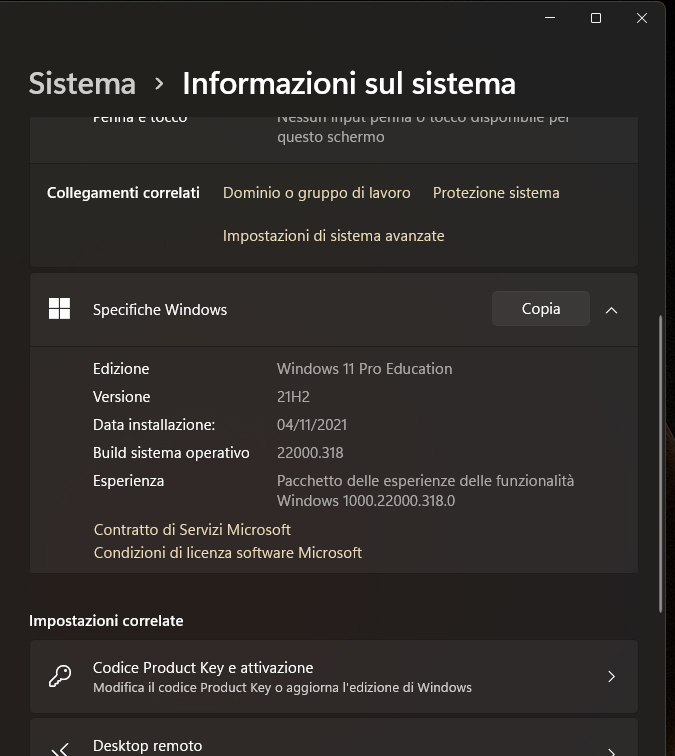Open Codice Product Key e attivazione
Image resolution: width=675 pixels, height=756 pixels.
334,676
